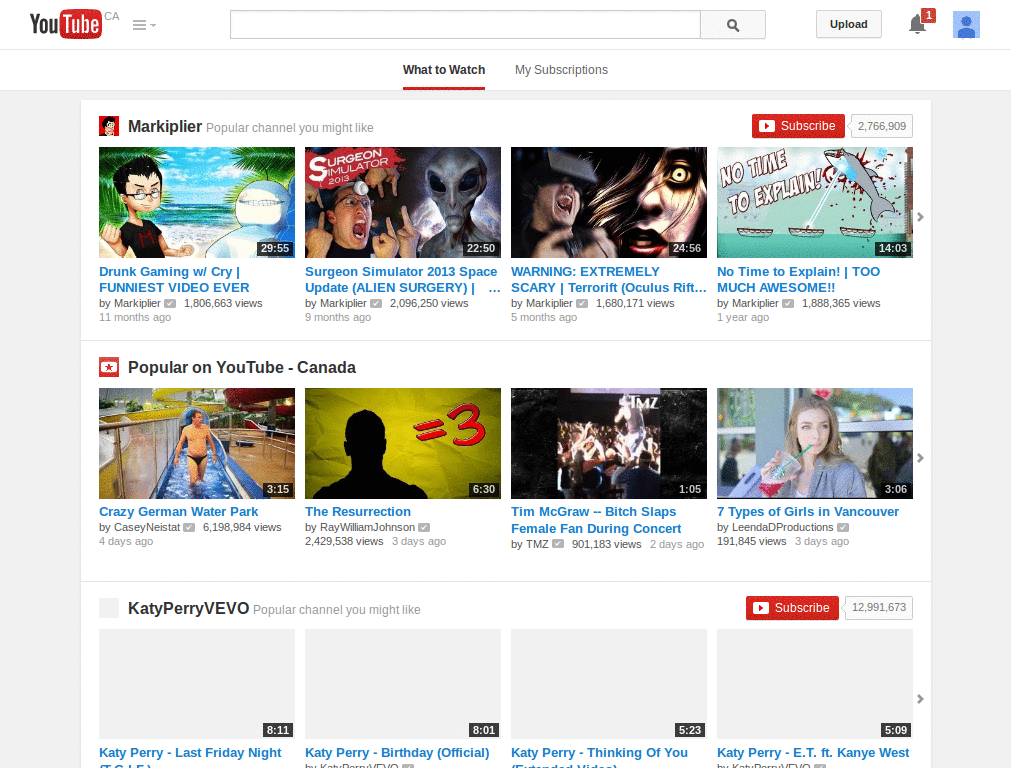Click the 1,806,663 views text
Viewport: 1024px width, 768px height.
(x=223, y=303)
